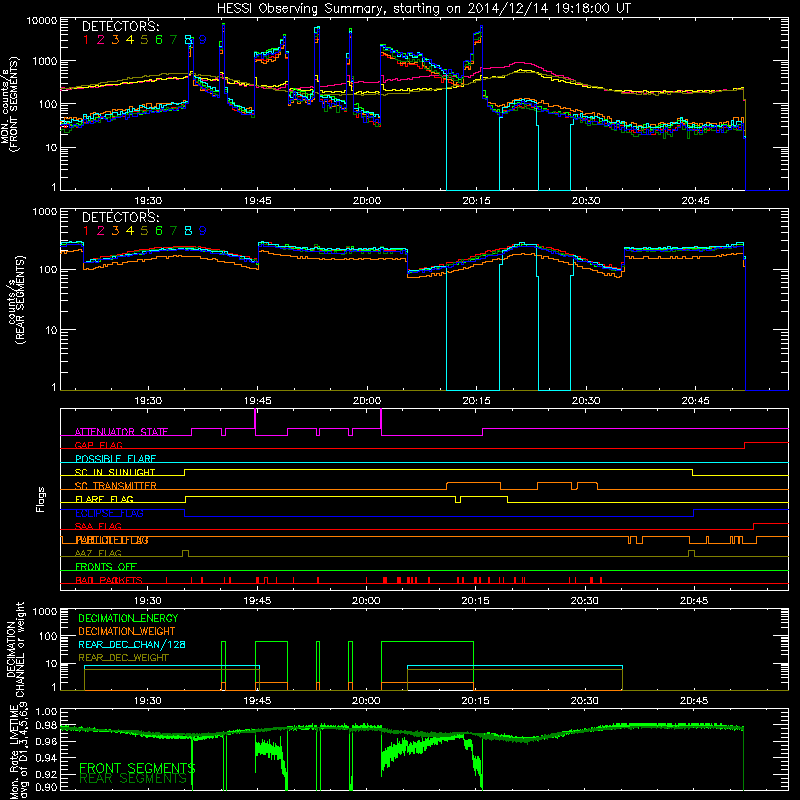The height and width of the screenshot is (800, 800).
Task: Click red detector 1 in rear segments legend
Action: point(86,231)
